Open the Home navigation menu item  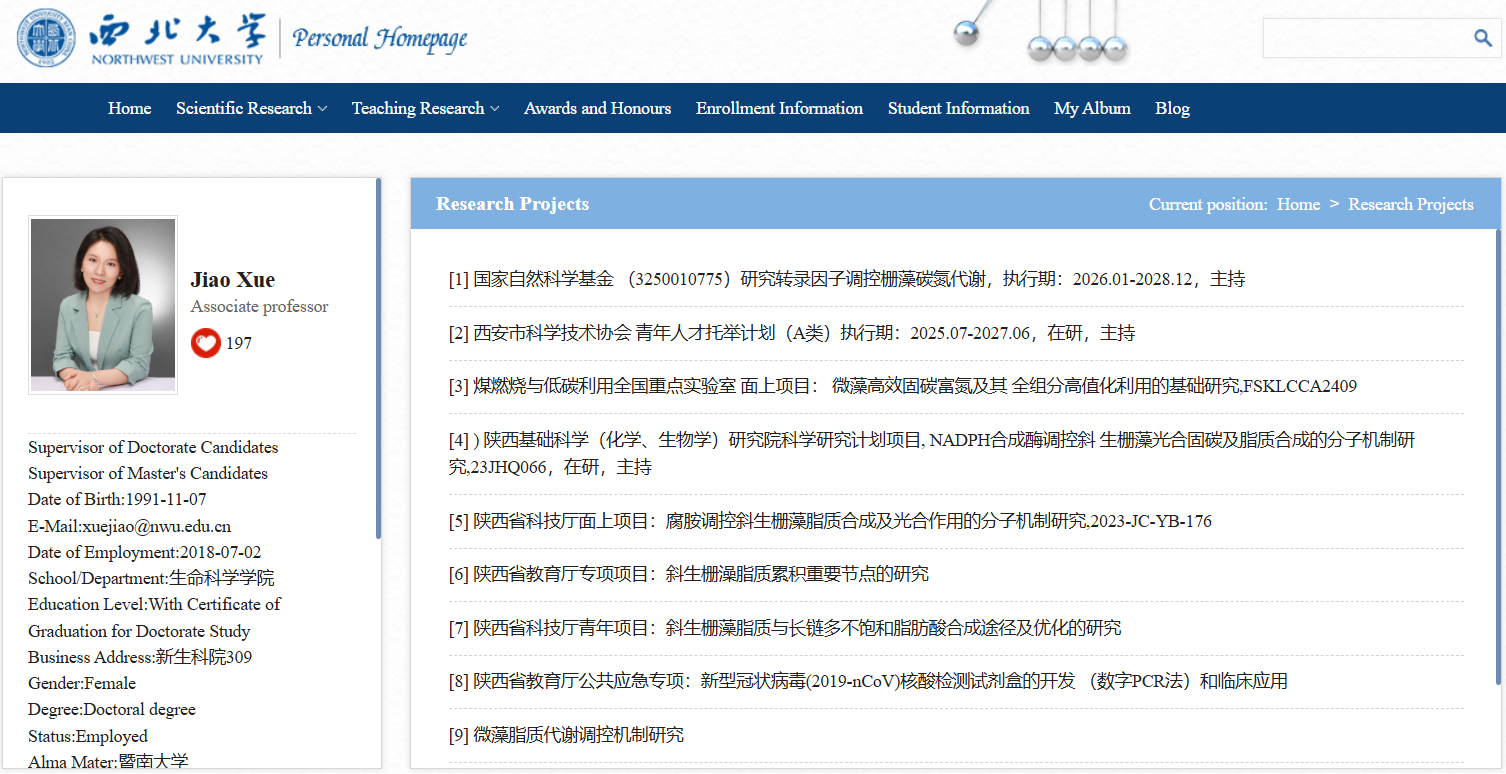point(130,108)
